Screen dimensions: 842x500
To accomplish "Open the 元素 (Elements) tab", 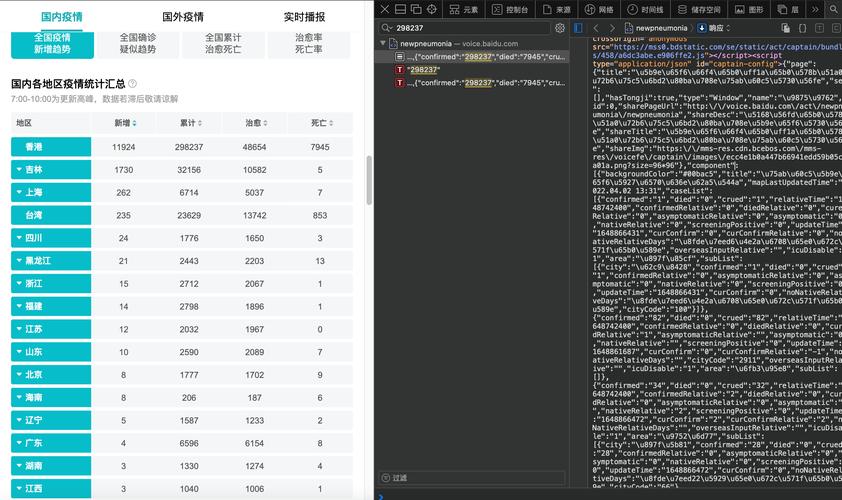I will point(464,9).
